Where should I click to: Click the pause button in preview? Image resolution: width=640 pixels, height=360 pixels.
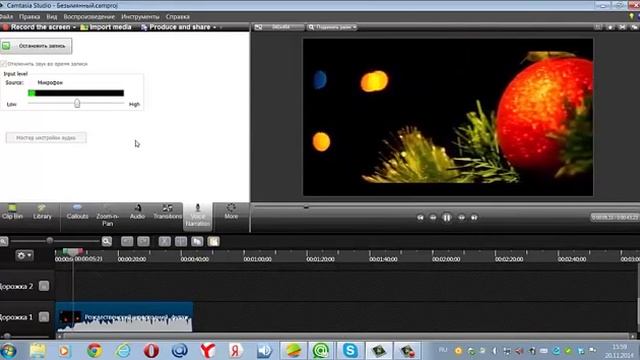tap(447, 218)
